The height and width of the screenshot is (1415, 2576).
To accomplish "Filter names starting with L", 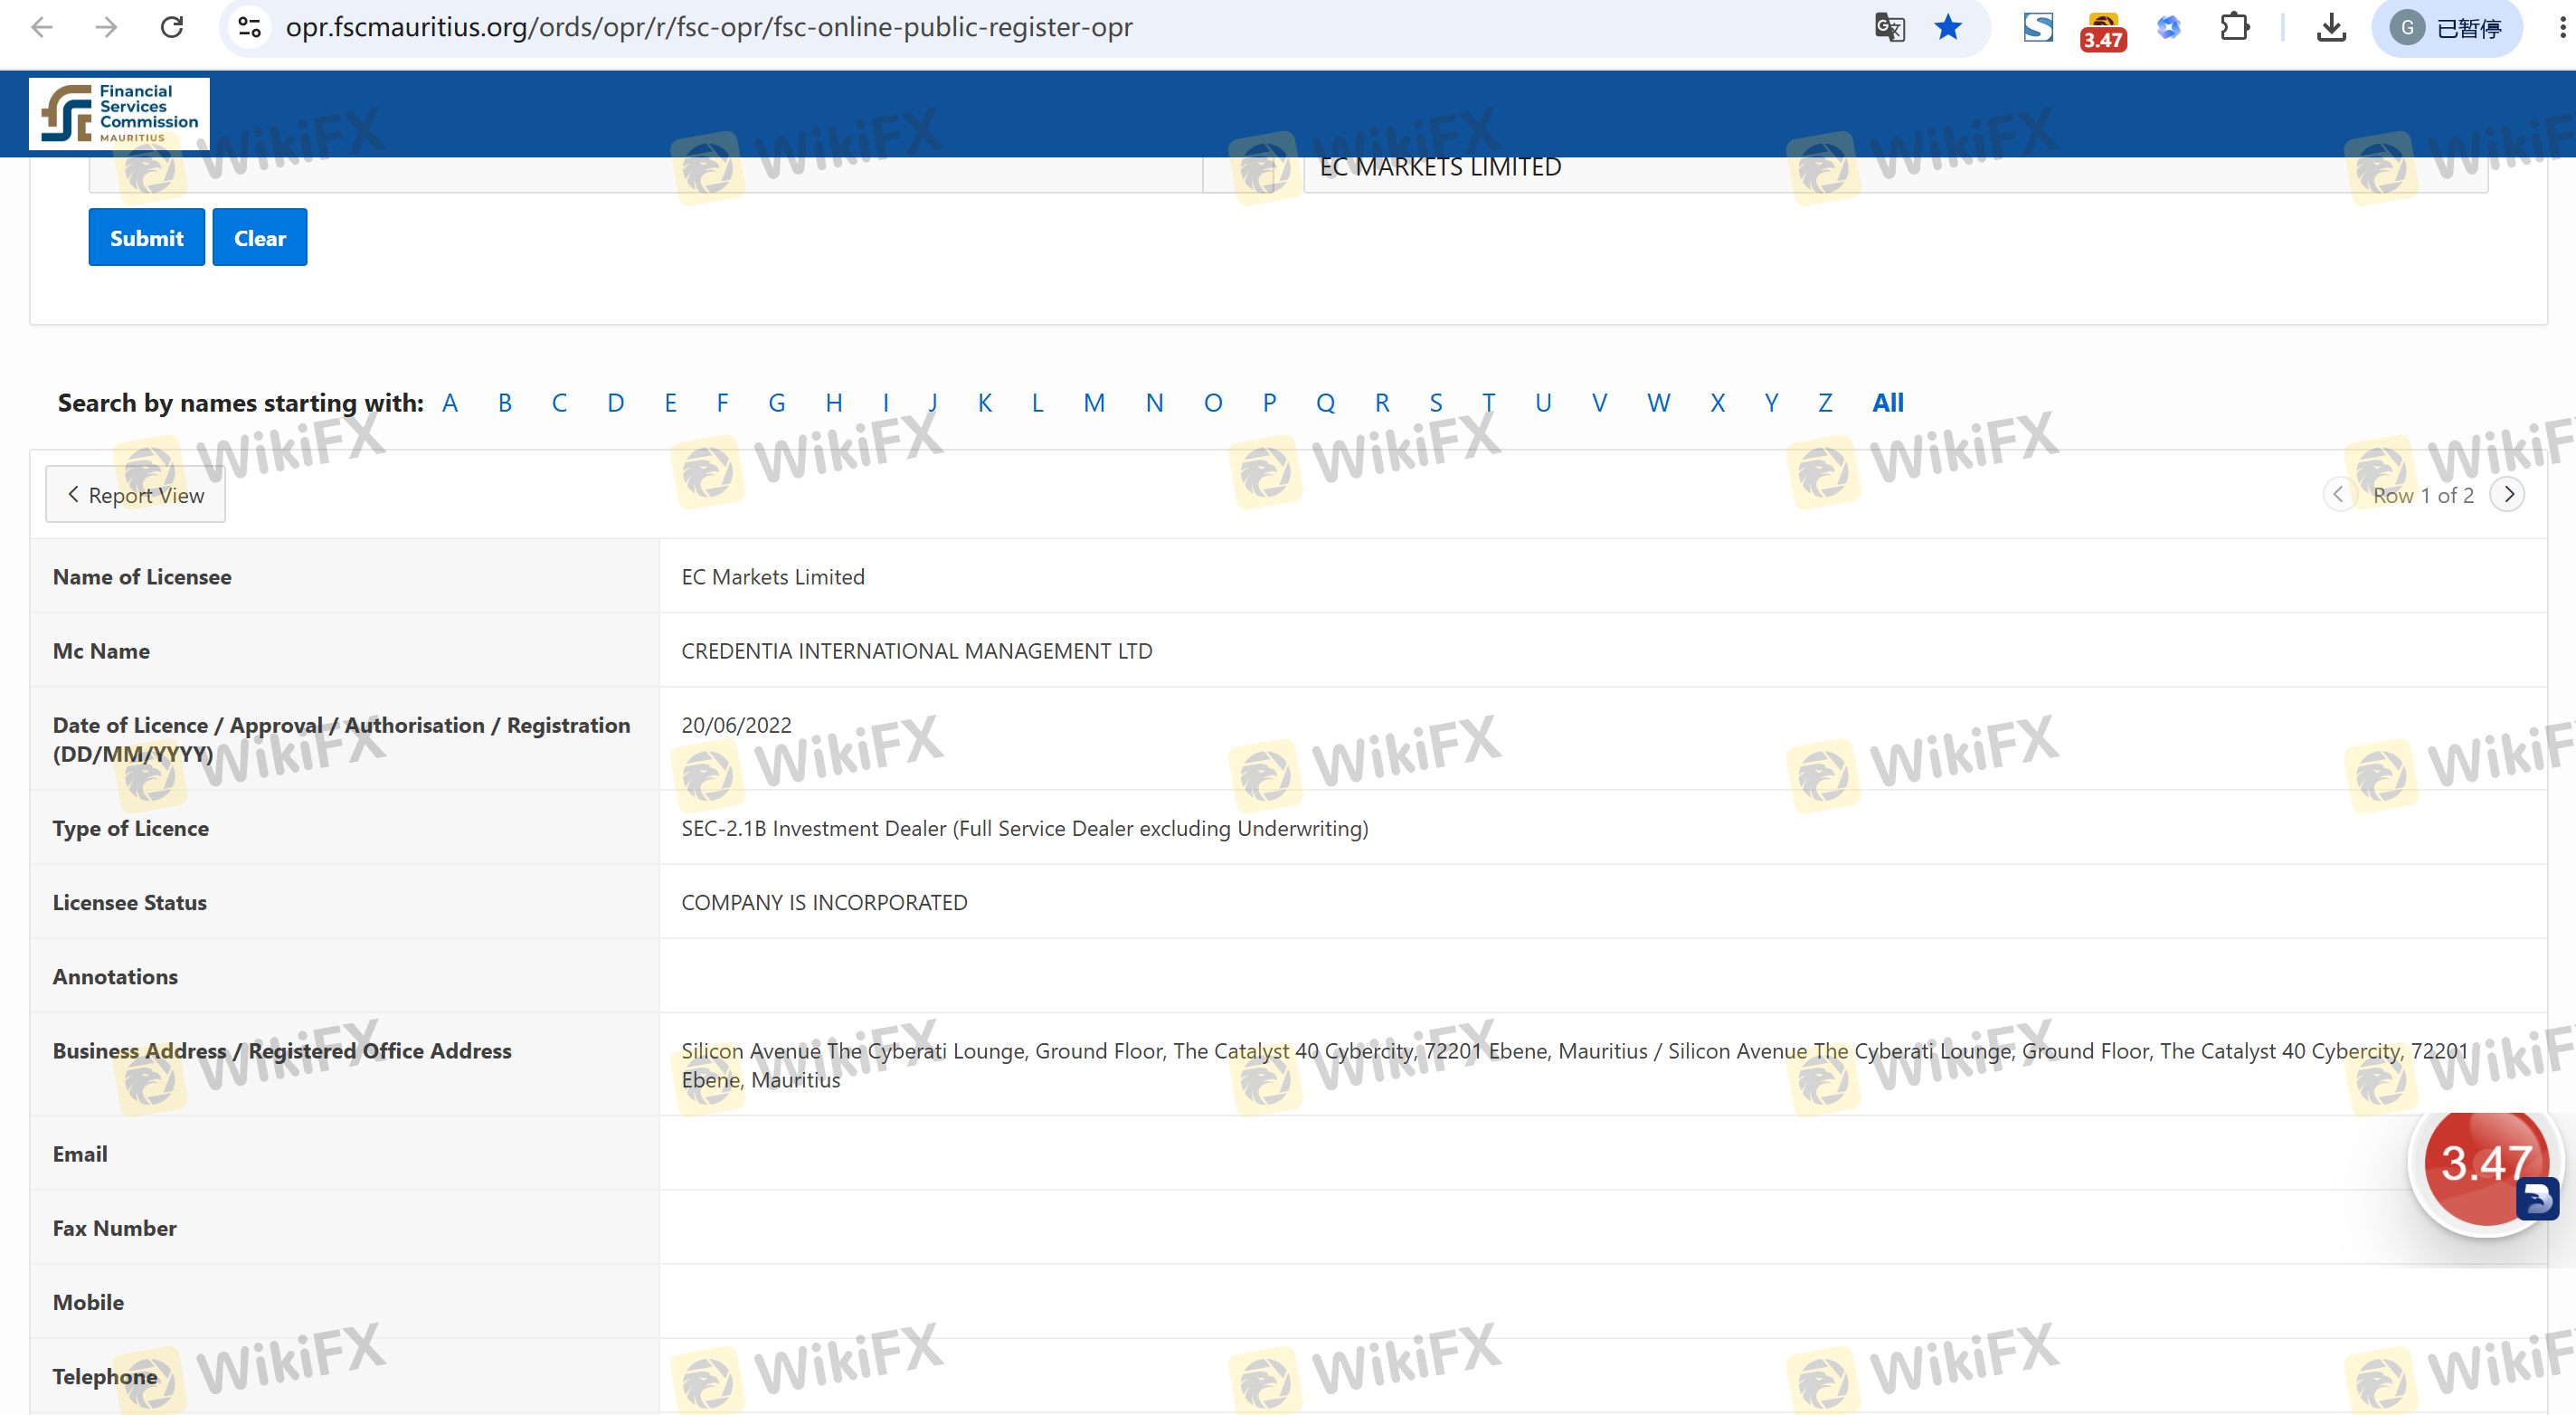I will pyautogui.click(x=1037, y=402).
